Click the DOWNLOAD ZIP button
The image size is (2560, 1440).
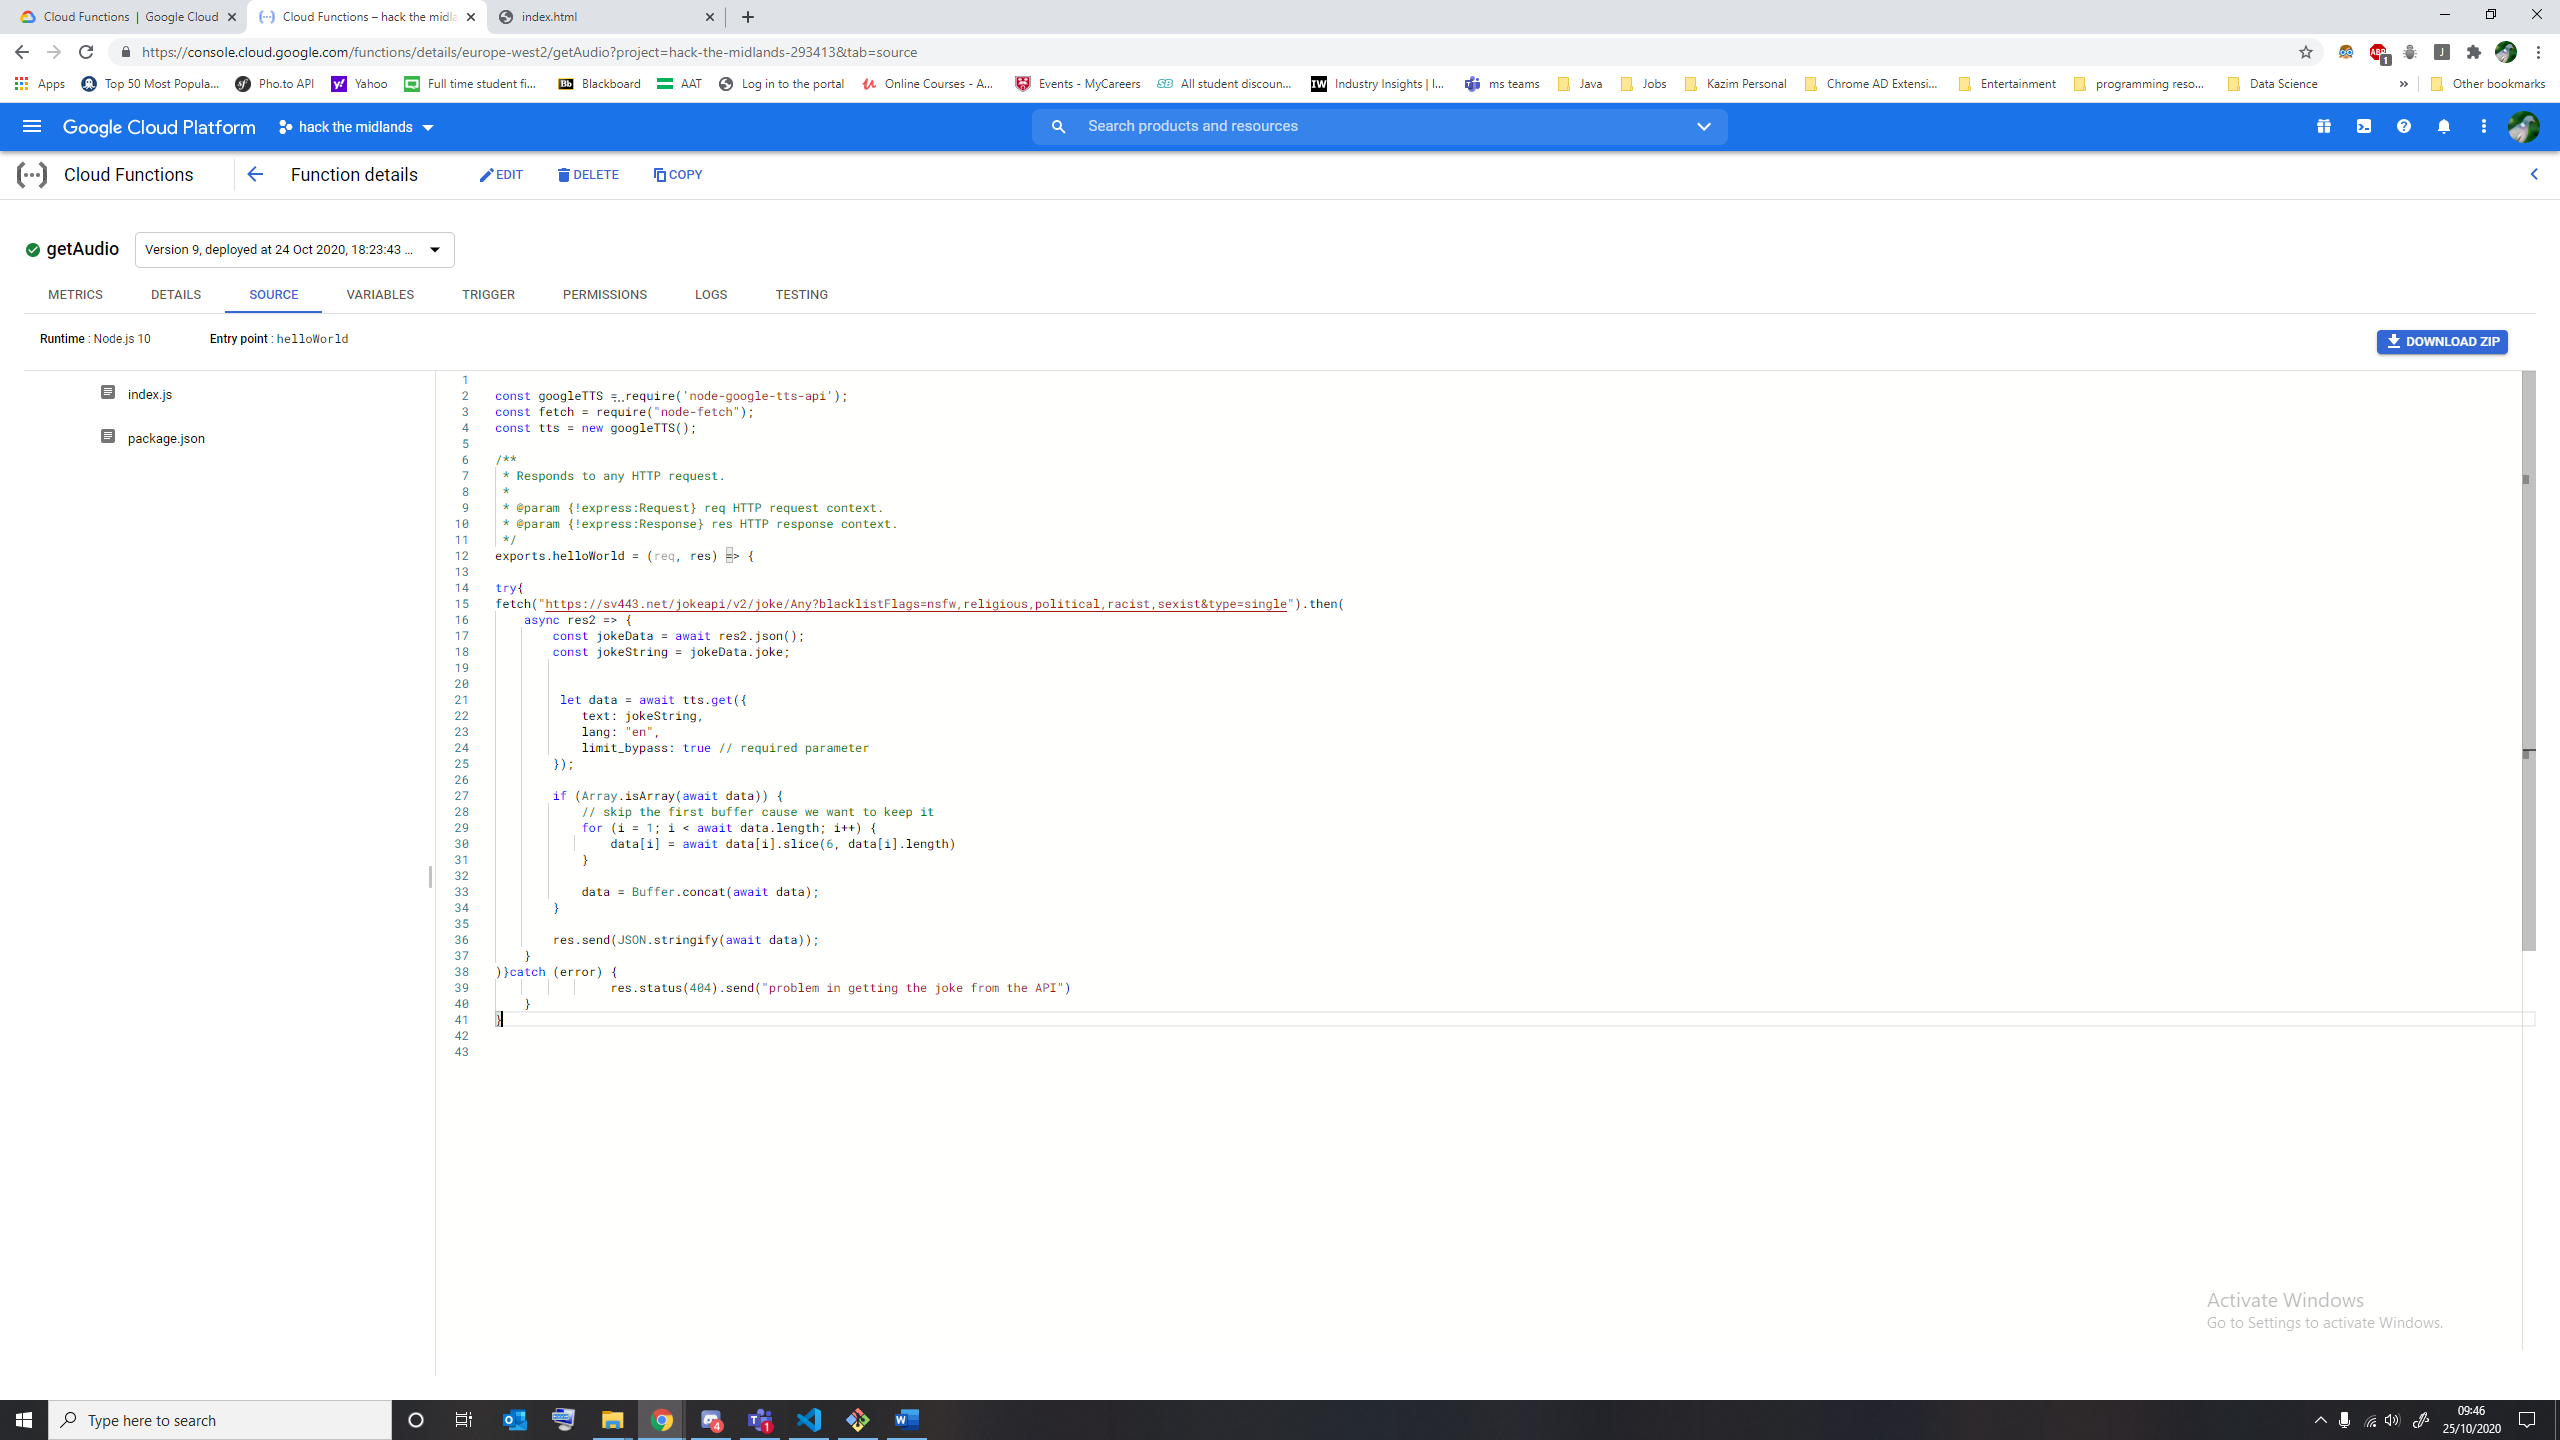coord(2442,342)
